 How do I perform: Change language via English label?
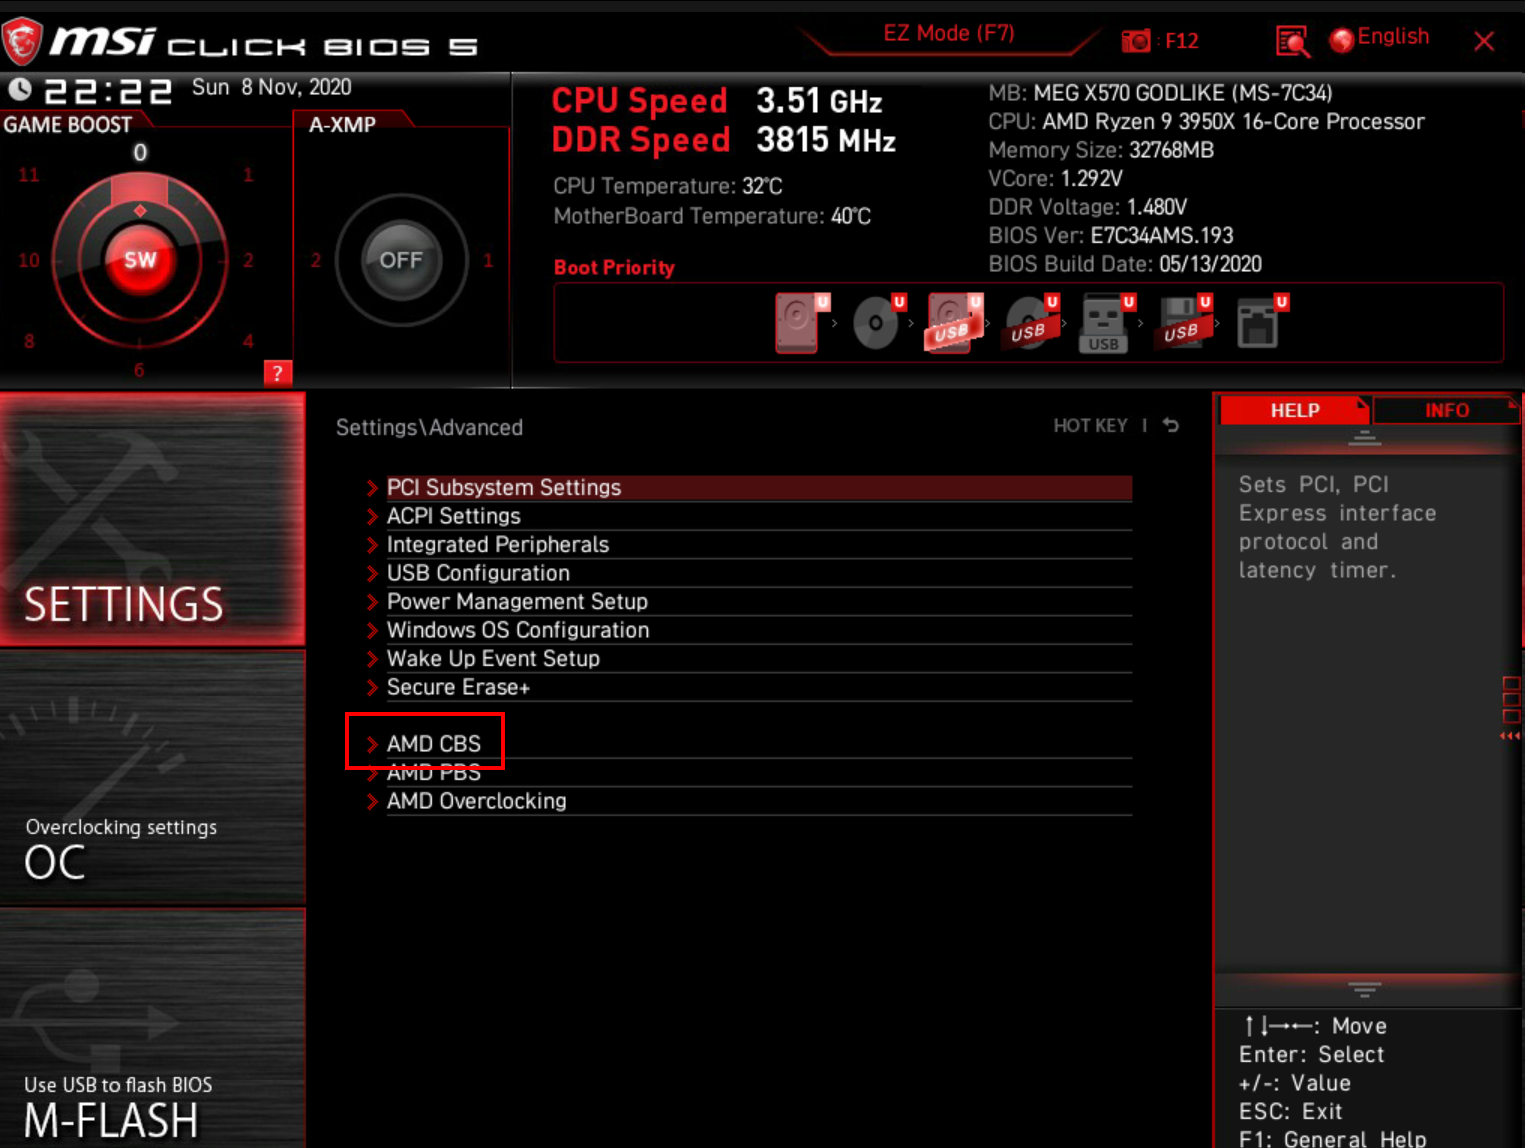coord(1393,37)
